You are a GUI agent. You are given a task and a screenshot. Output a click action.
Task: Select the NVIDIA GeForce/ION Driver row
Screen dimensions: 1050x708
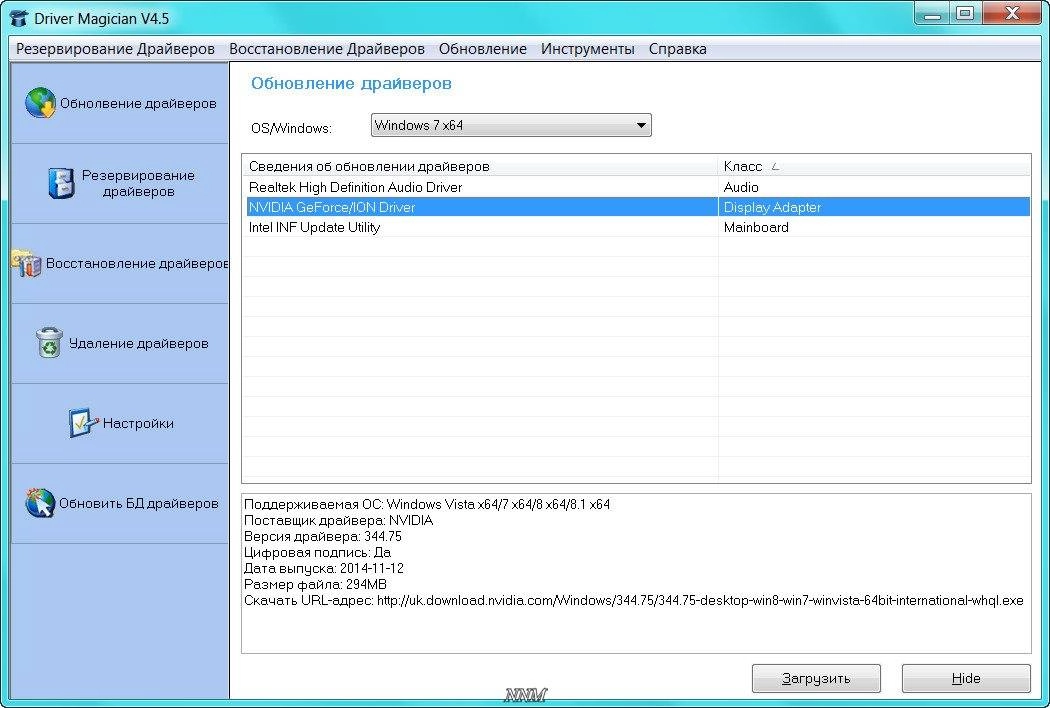click(636, 207)
